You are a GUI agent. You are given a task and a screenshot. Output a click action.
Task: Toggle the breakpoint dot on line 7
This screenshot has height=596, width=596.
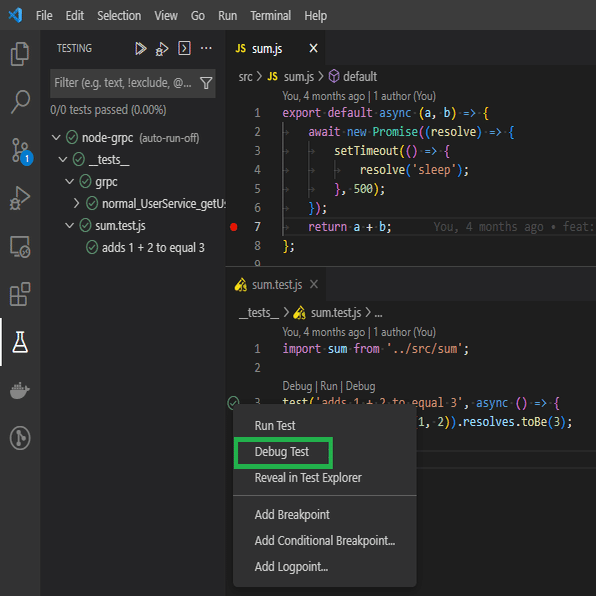click(x=234, y=227)
